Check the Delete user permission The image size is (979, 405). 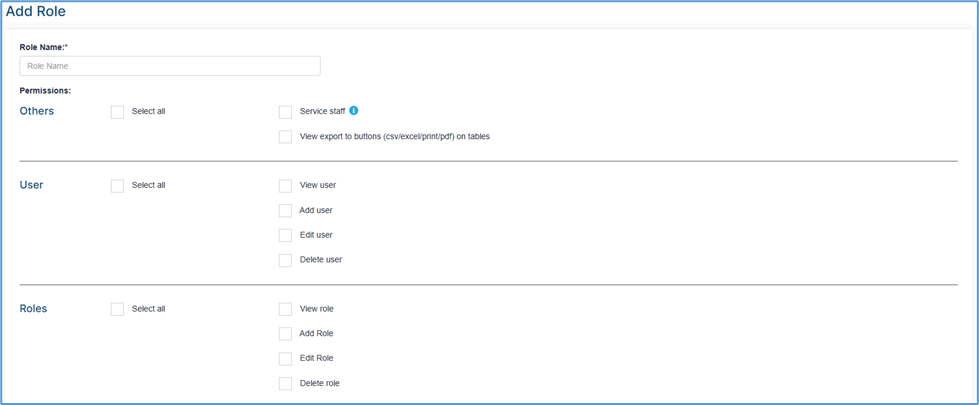click(285, 260)
